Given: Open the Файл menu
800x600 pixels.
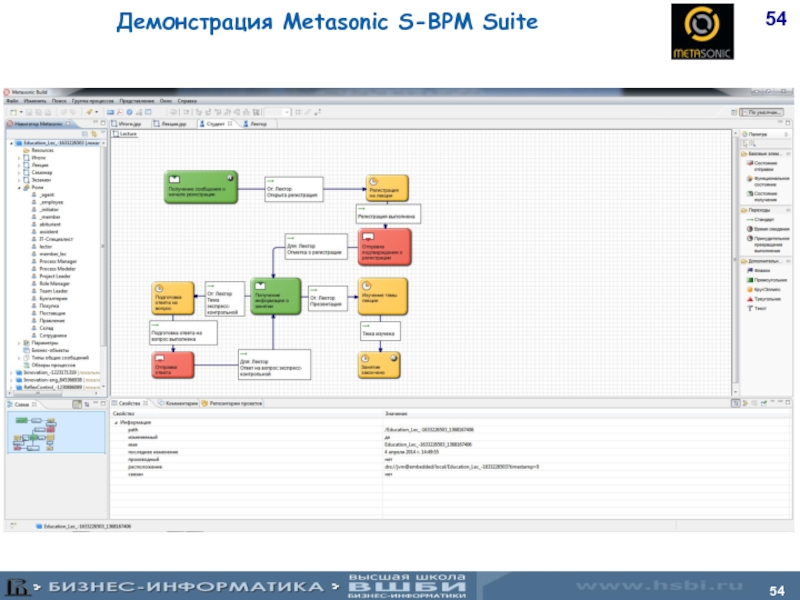Looking at the screenshot, I should [13, 101].
